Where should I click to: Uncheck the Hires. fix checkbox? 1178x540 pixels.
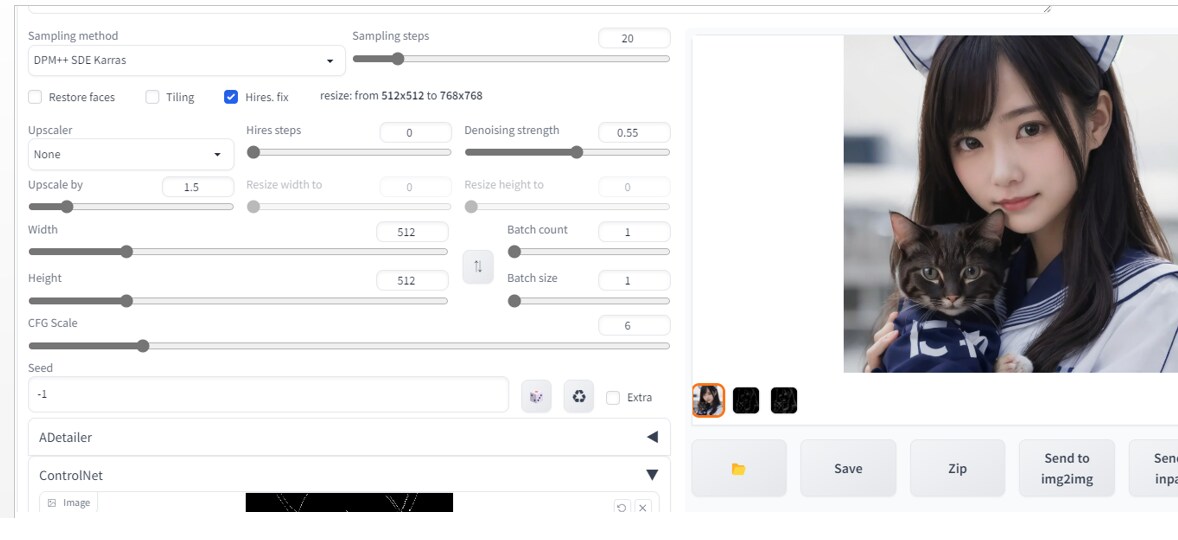pos(231,97)
